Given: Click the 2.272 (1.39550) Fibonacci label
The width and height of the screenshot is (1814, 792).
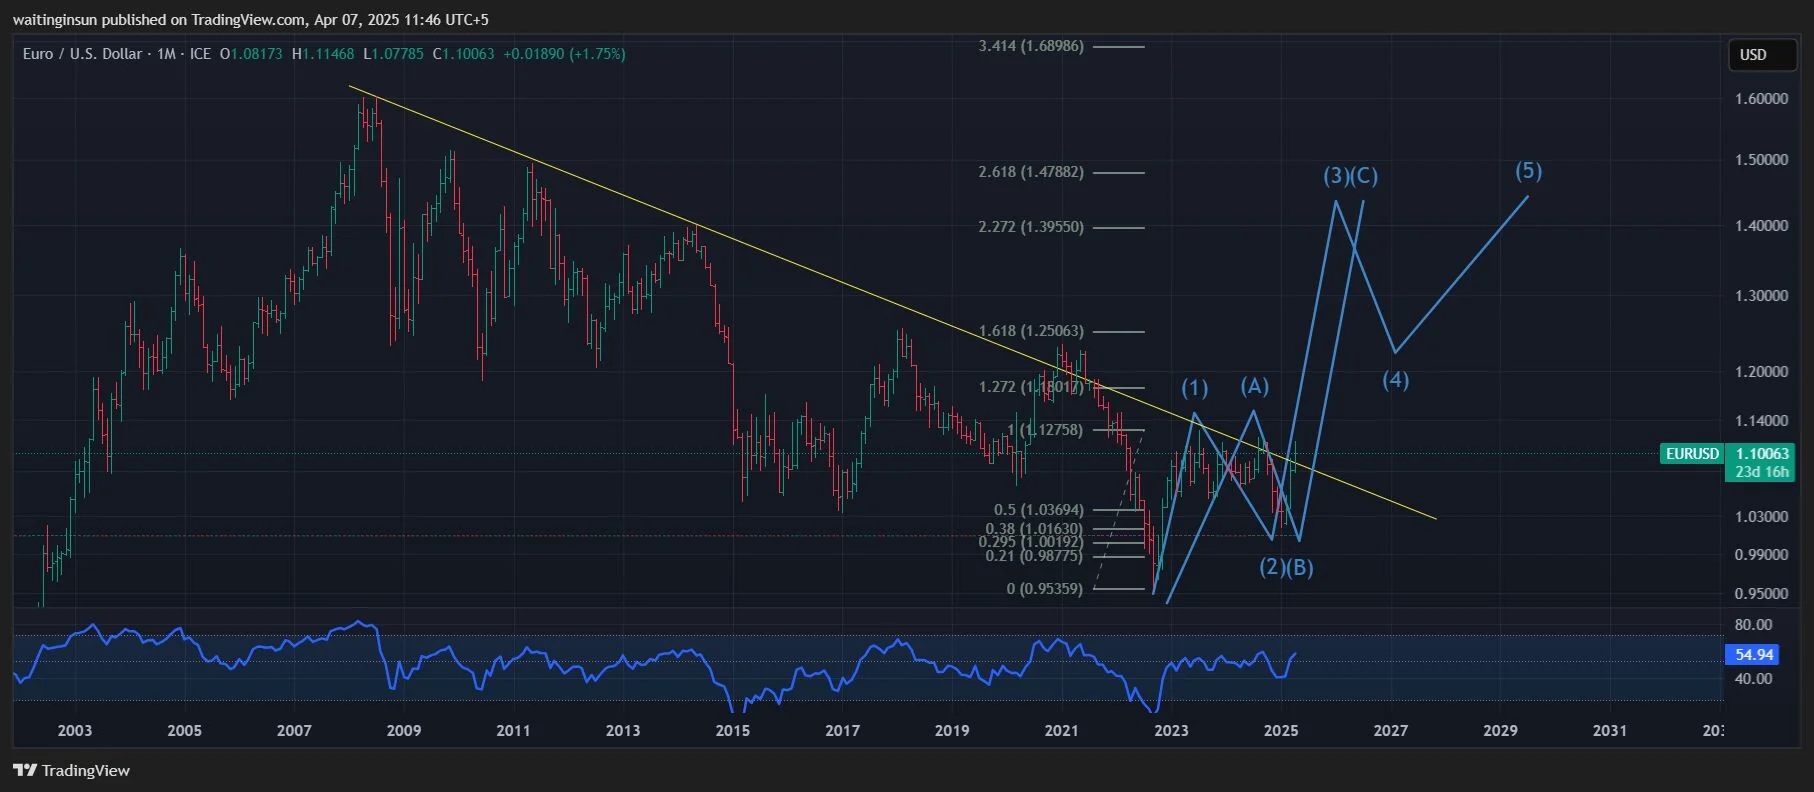Looking at the screenshot, I should 1031,227.
